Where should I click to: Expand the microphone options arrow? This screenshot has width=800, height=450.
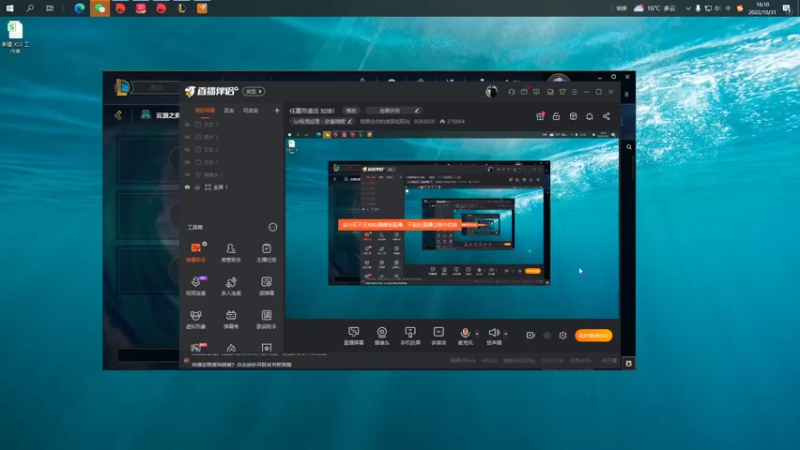tap(477, 334)
